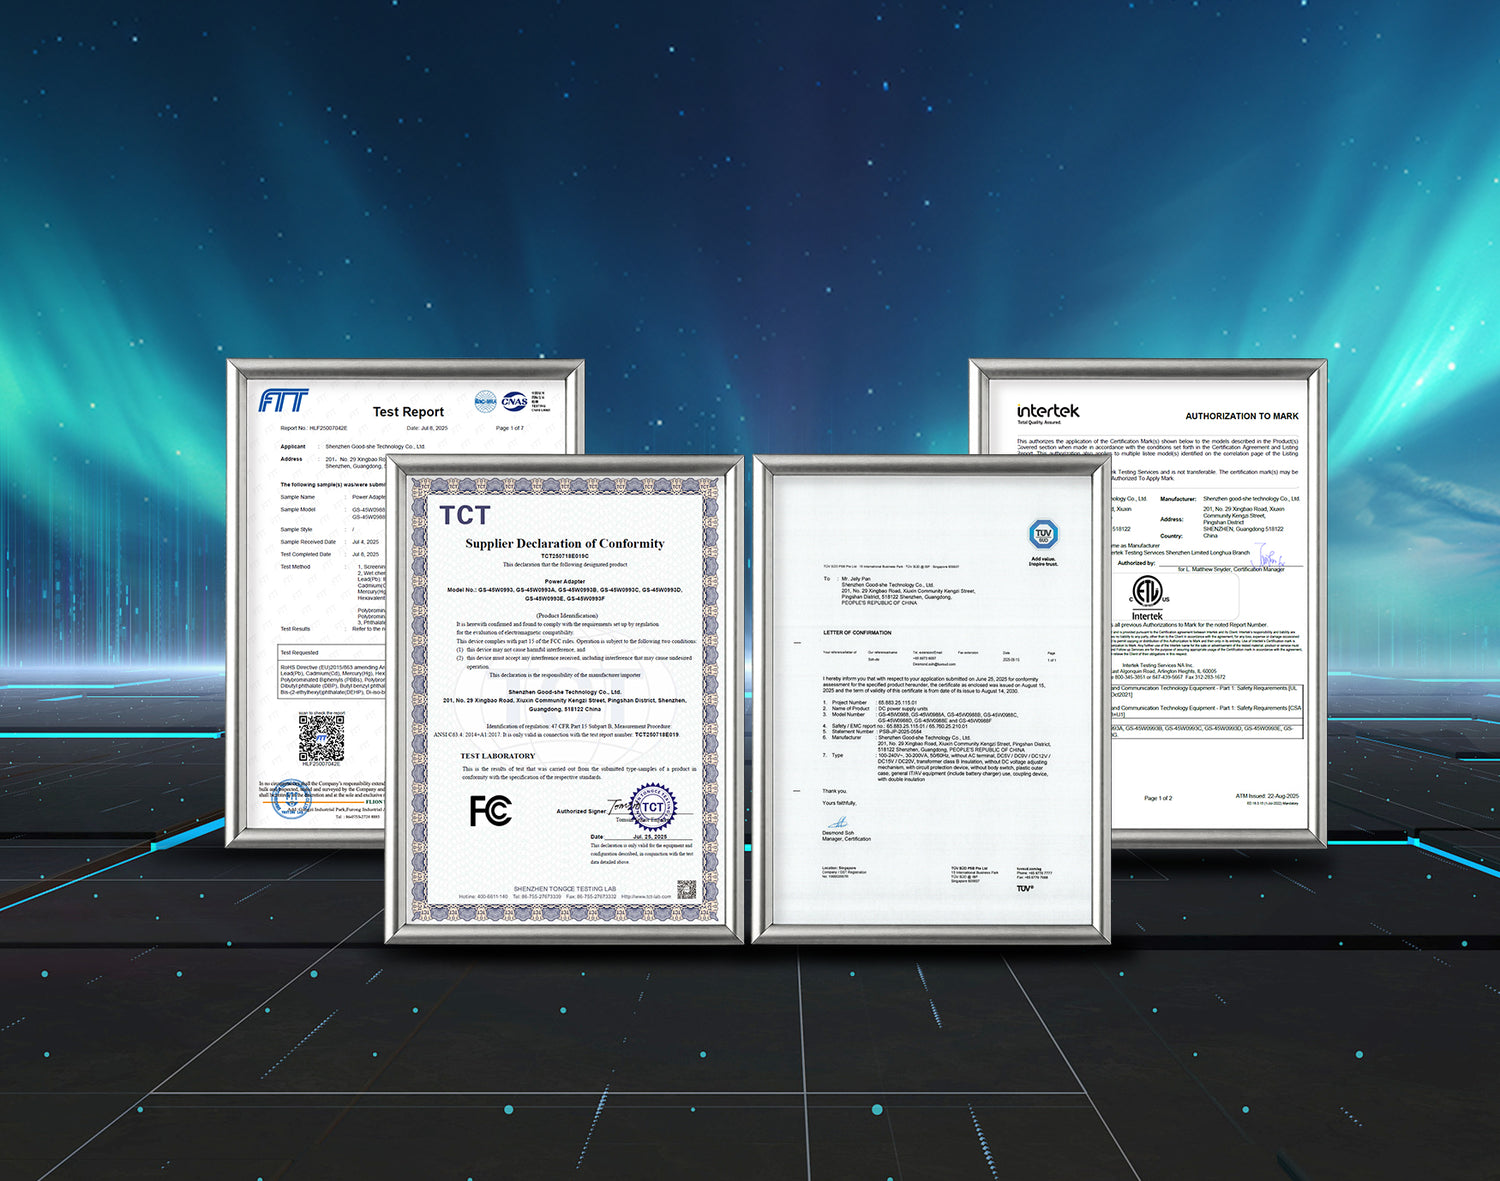1500x1181 pixels.
Task: Click the small QR code on TCT certificate
Action: point(686,889)
